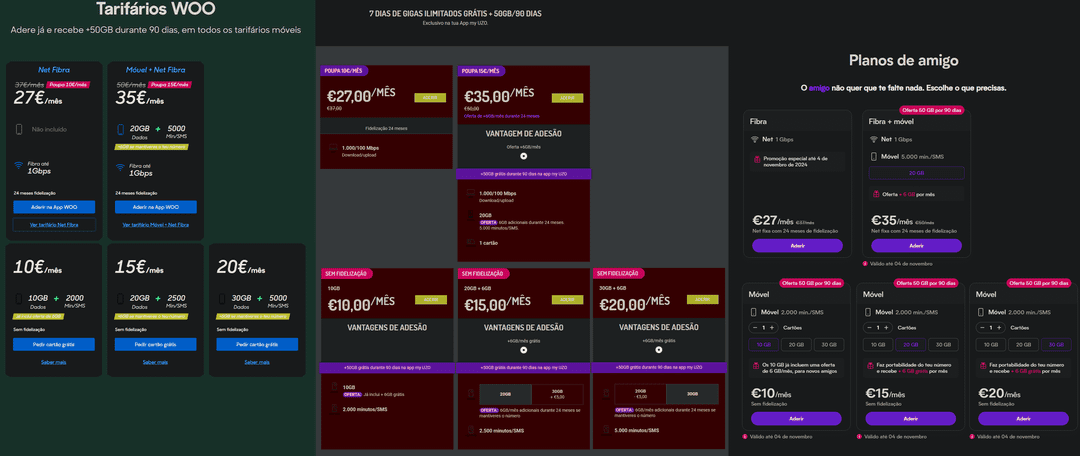Click the info icon below Amigo €20 Móvel card
Viewport: 1080px width, 456px height.
pos(972,436)
